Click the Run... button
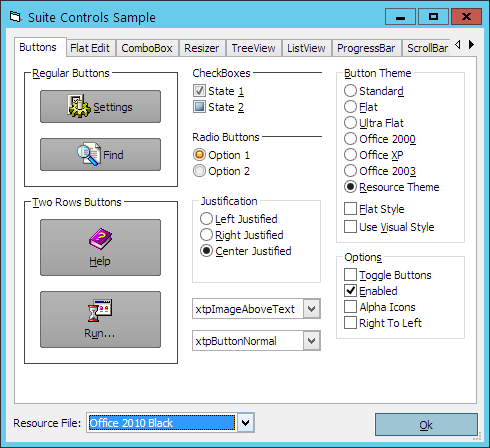The width and height of the screenshot is (490, 448). click(x=100, y=319)
